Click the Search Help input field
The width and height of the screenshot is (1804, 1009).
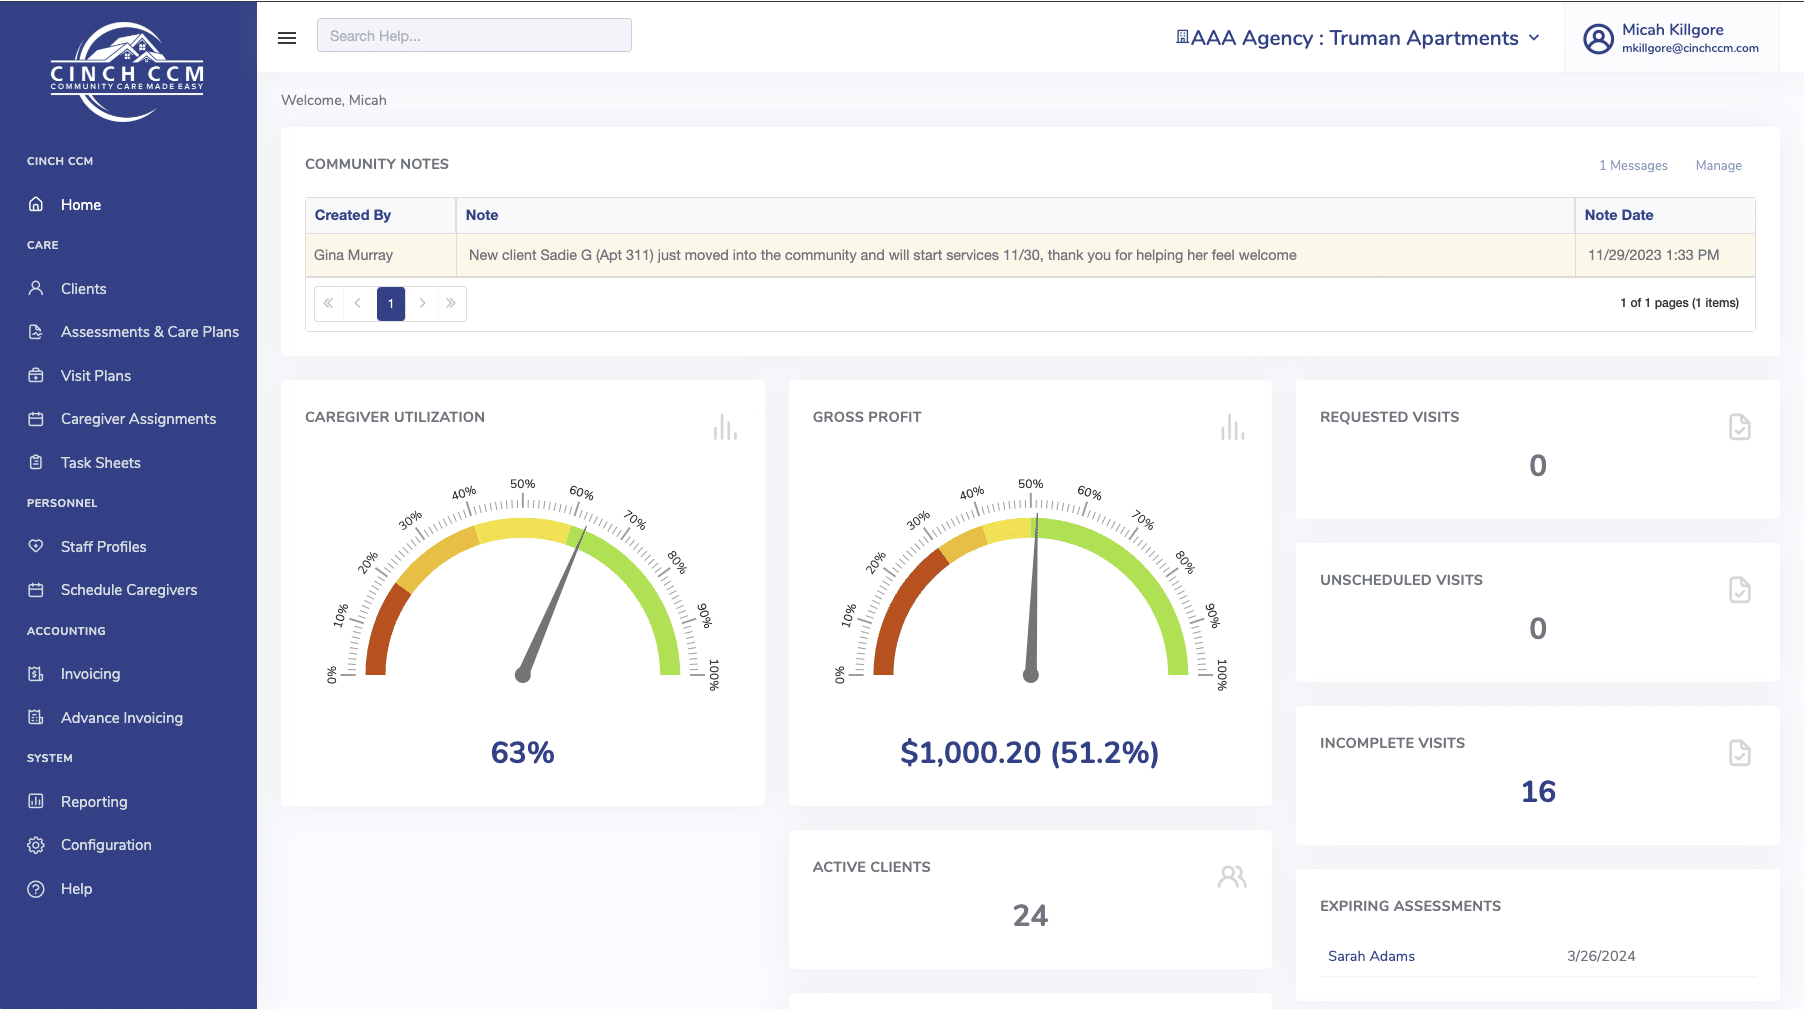coord(474,36)
